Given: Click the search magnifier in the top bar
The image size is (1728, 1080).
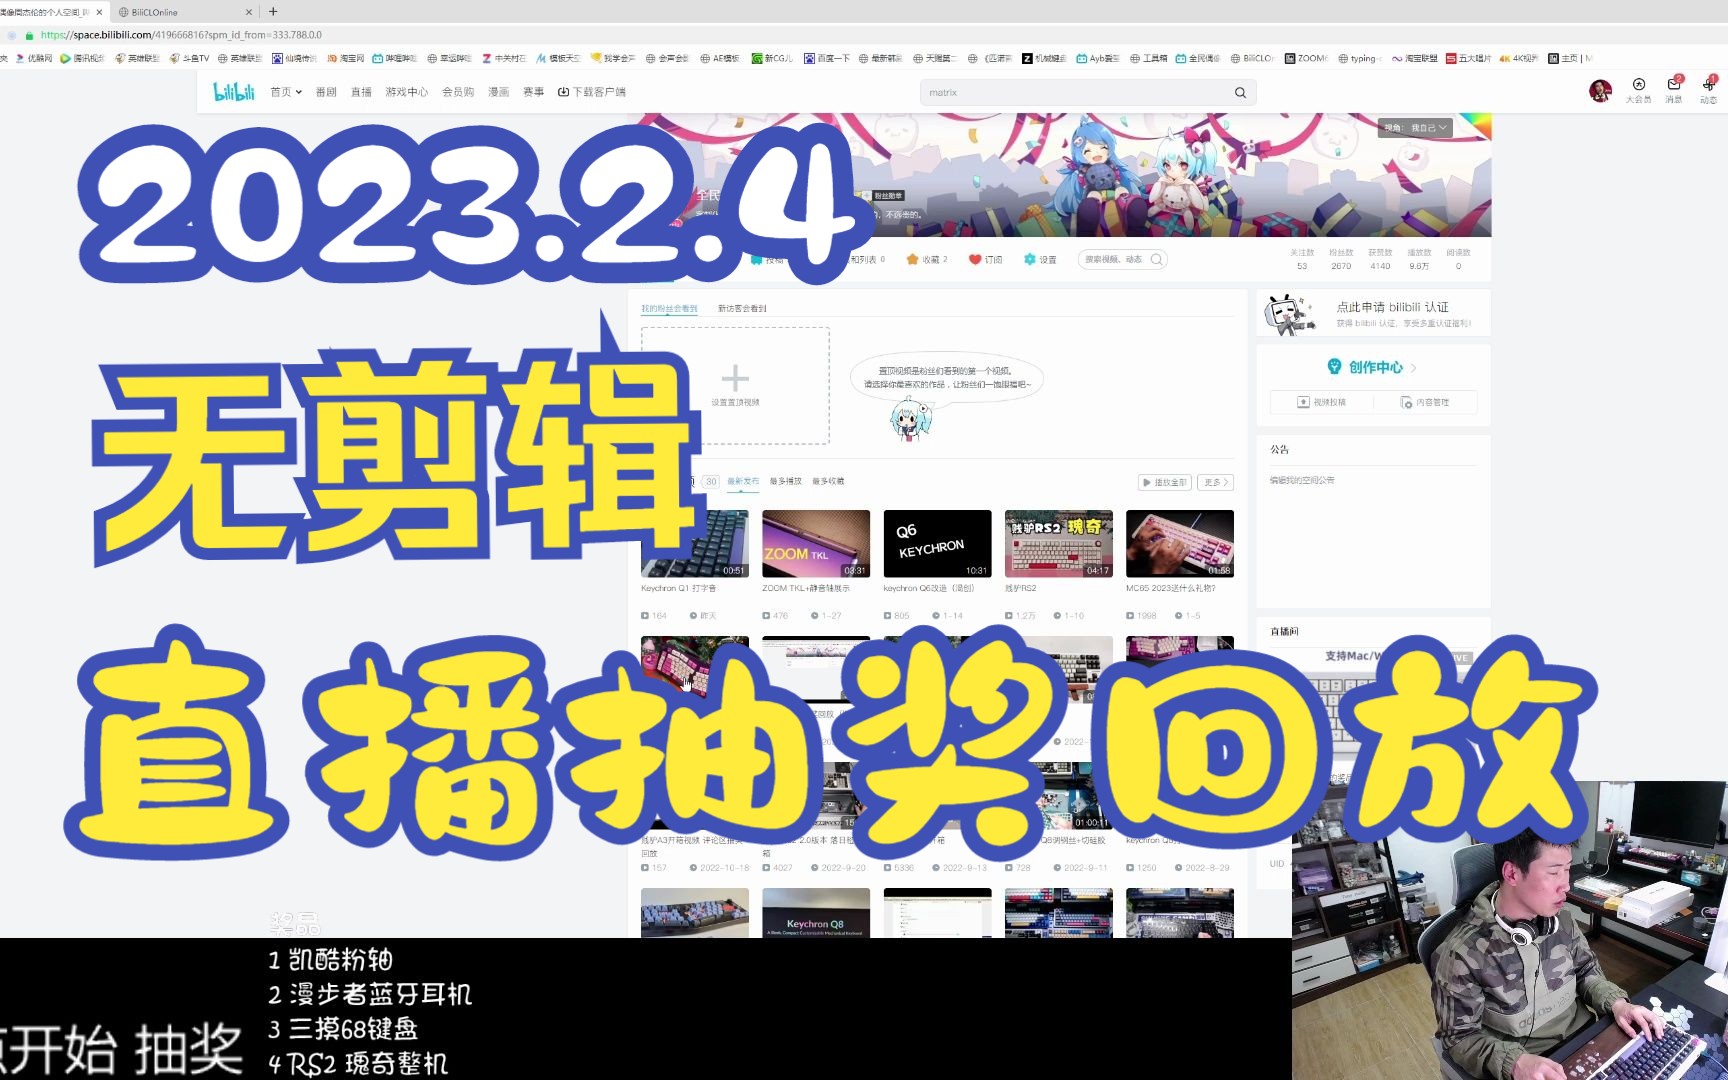Looking at the screenshot, I should (1240, 93).
